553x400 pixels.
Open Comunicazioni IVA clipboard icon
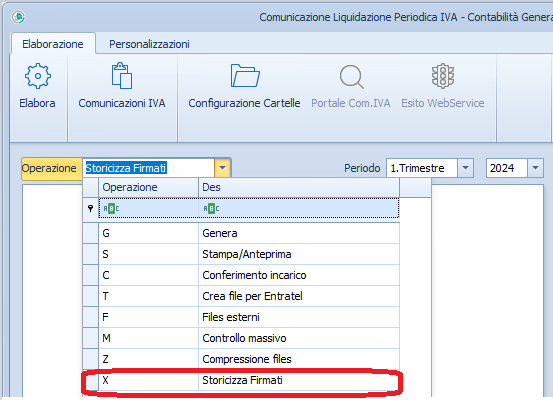[x=122, y=75]
